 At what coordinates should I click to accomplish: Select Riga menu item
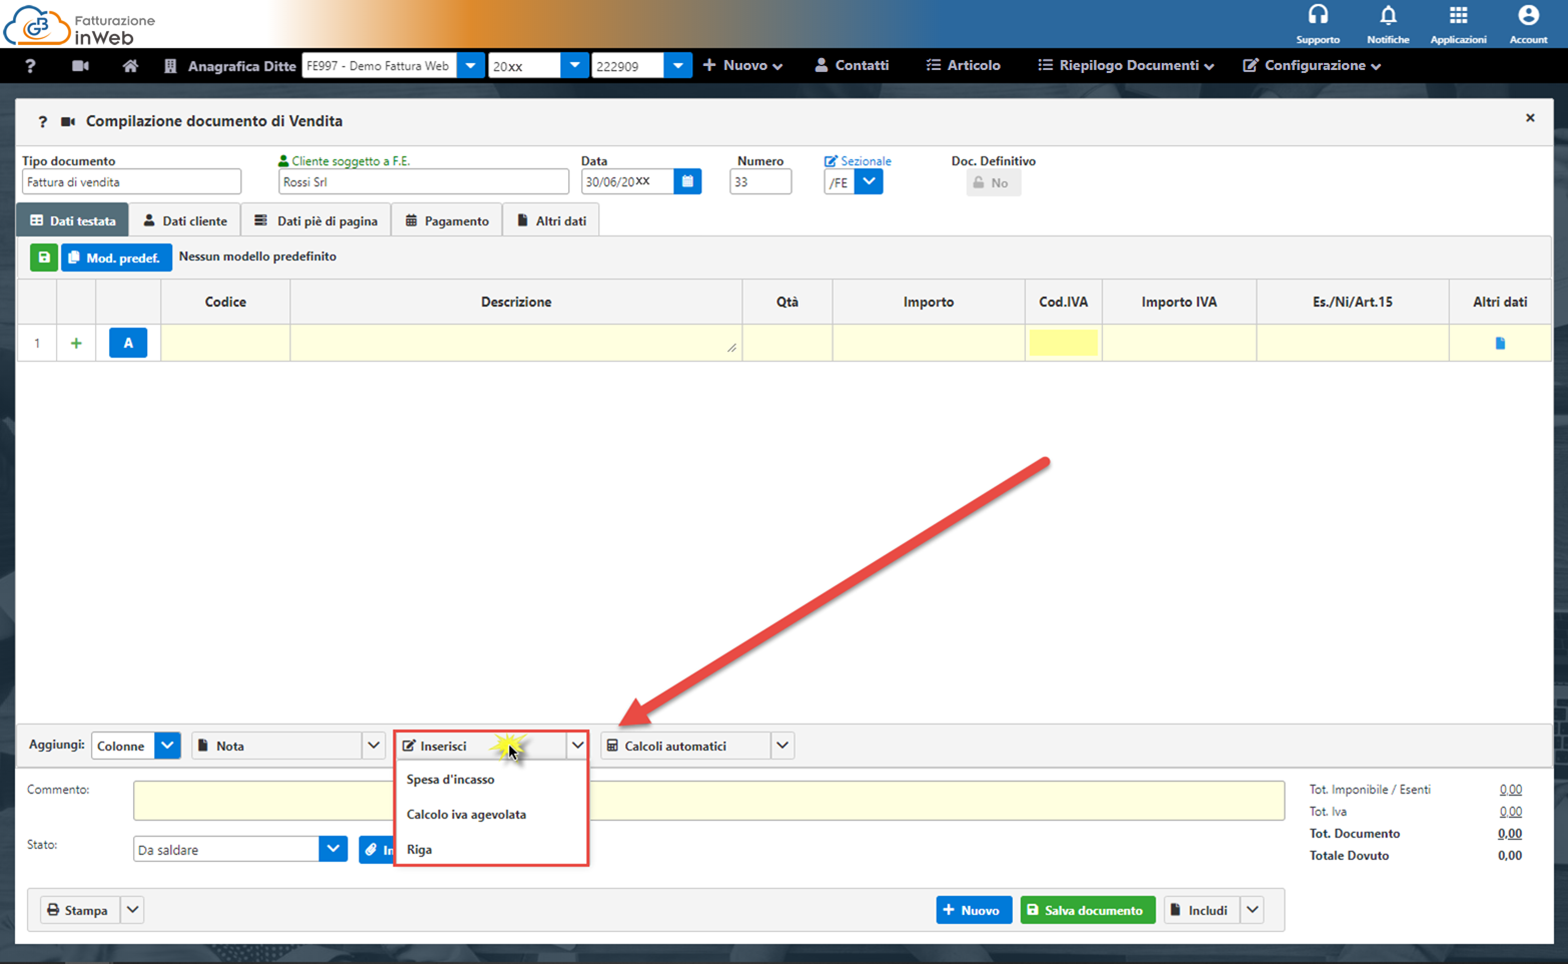tap(419, 850)
